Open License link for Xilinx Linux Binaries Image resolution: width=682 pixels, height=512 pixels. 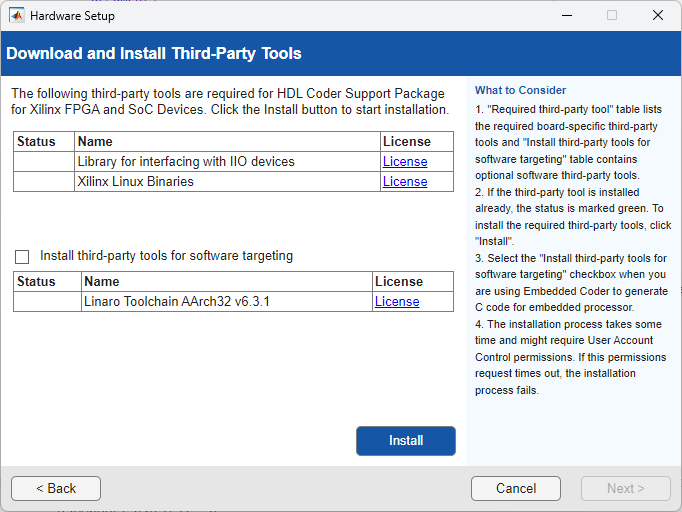(404, 182)
